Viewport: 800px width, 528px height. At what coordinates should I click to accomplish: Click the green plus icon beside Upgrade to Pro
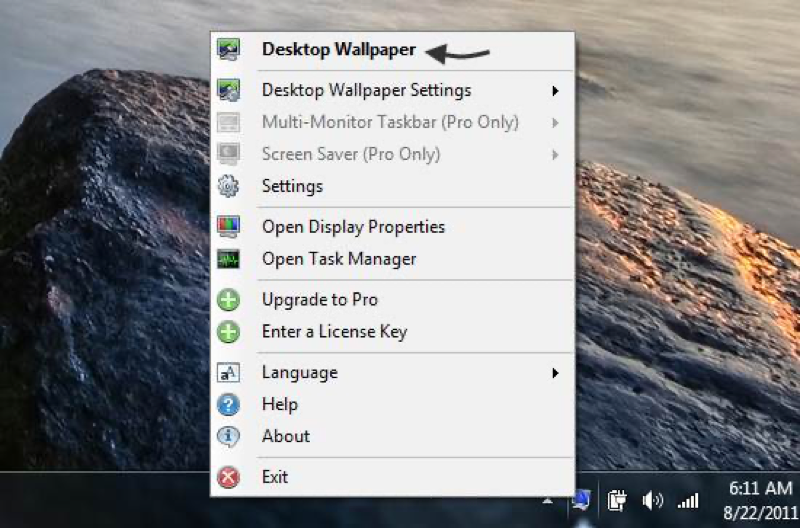228,299
